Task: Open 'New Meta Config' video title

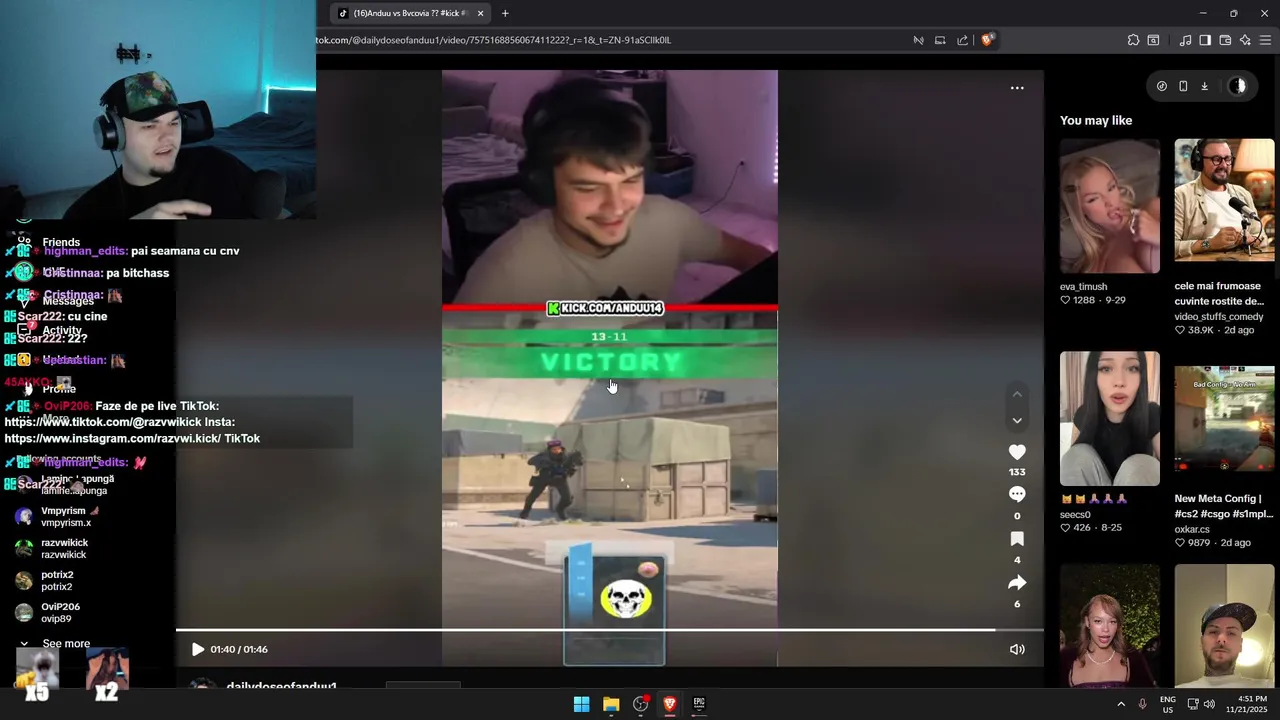Action: click(1224, 506)
